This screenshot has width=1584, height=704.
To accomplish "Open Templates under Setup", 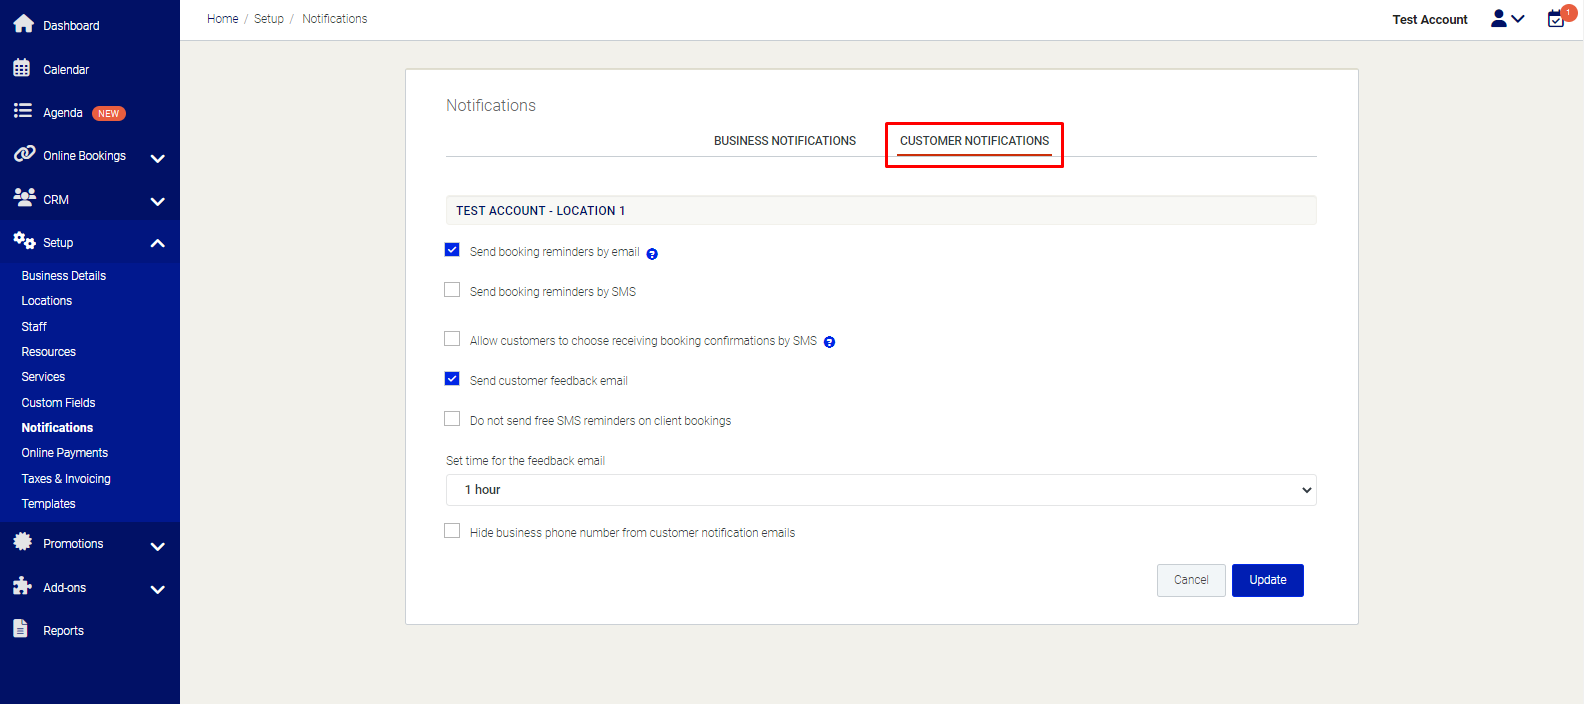I will click(x=49, y=504).
